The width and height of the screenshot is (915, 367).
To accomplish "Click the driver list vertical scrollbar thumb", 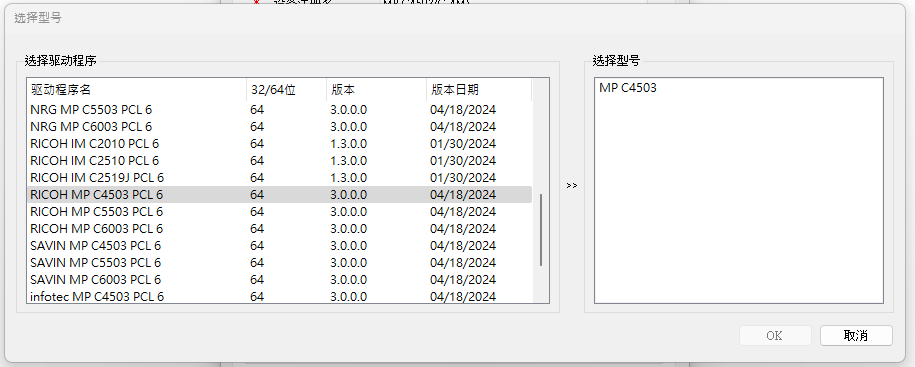I will click(x=541, y=230).
